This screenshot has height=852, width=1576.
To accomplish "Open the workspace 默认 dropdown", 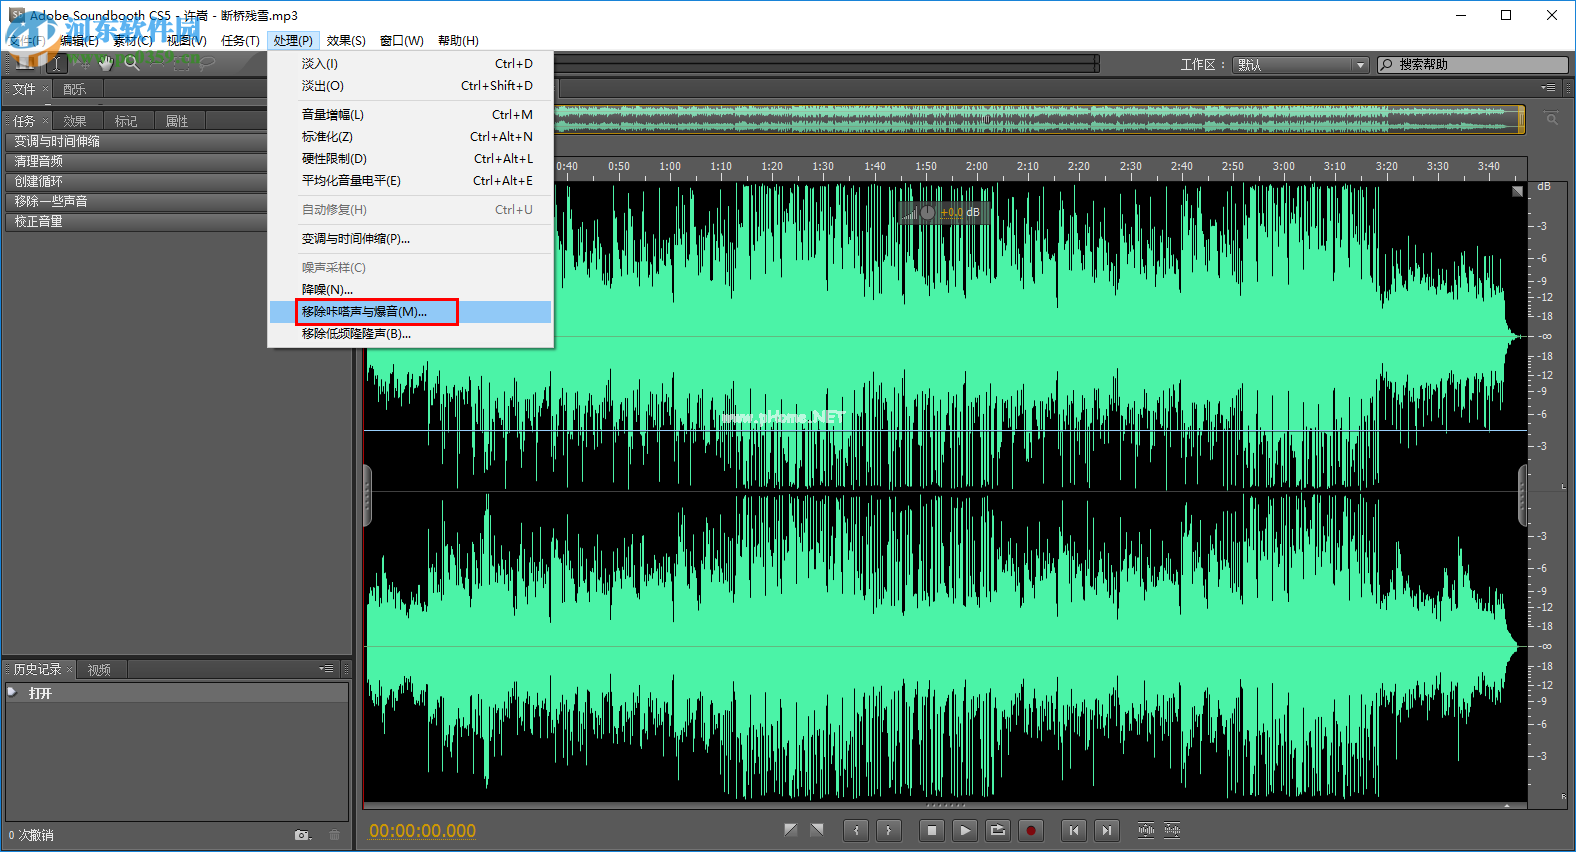I will 1300,65.
